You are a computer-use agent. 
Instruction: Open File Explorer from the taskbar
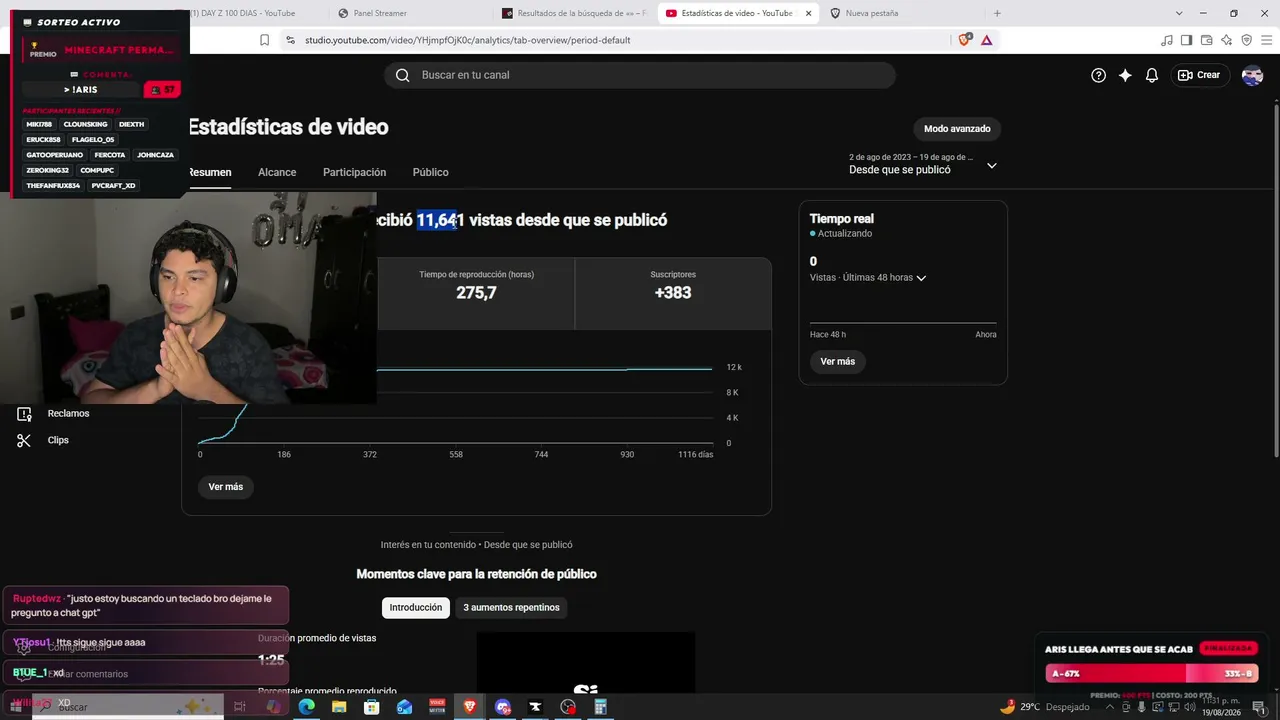[339, 707]
